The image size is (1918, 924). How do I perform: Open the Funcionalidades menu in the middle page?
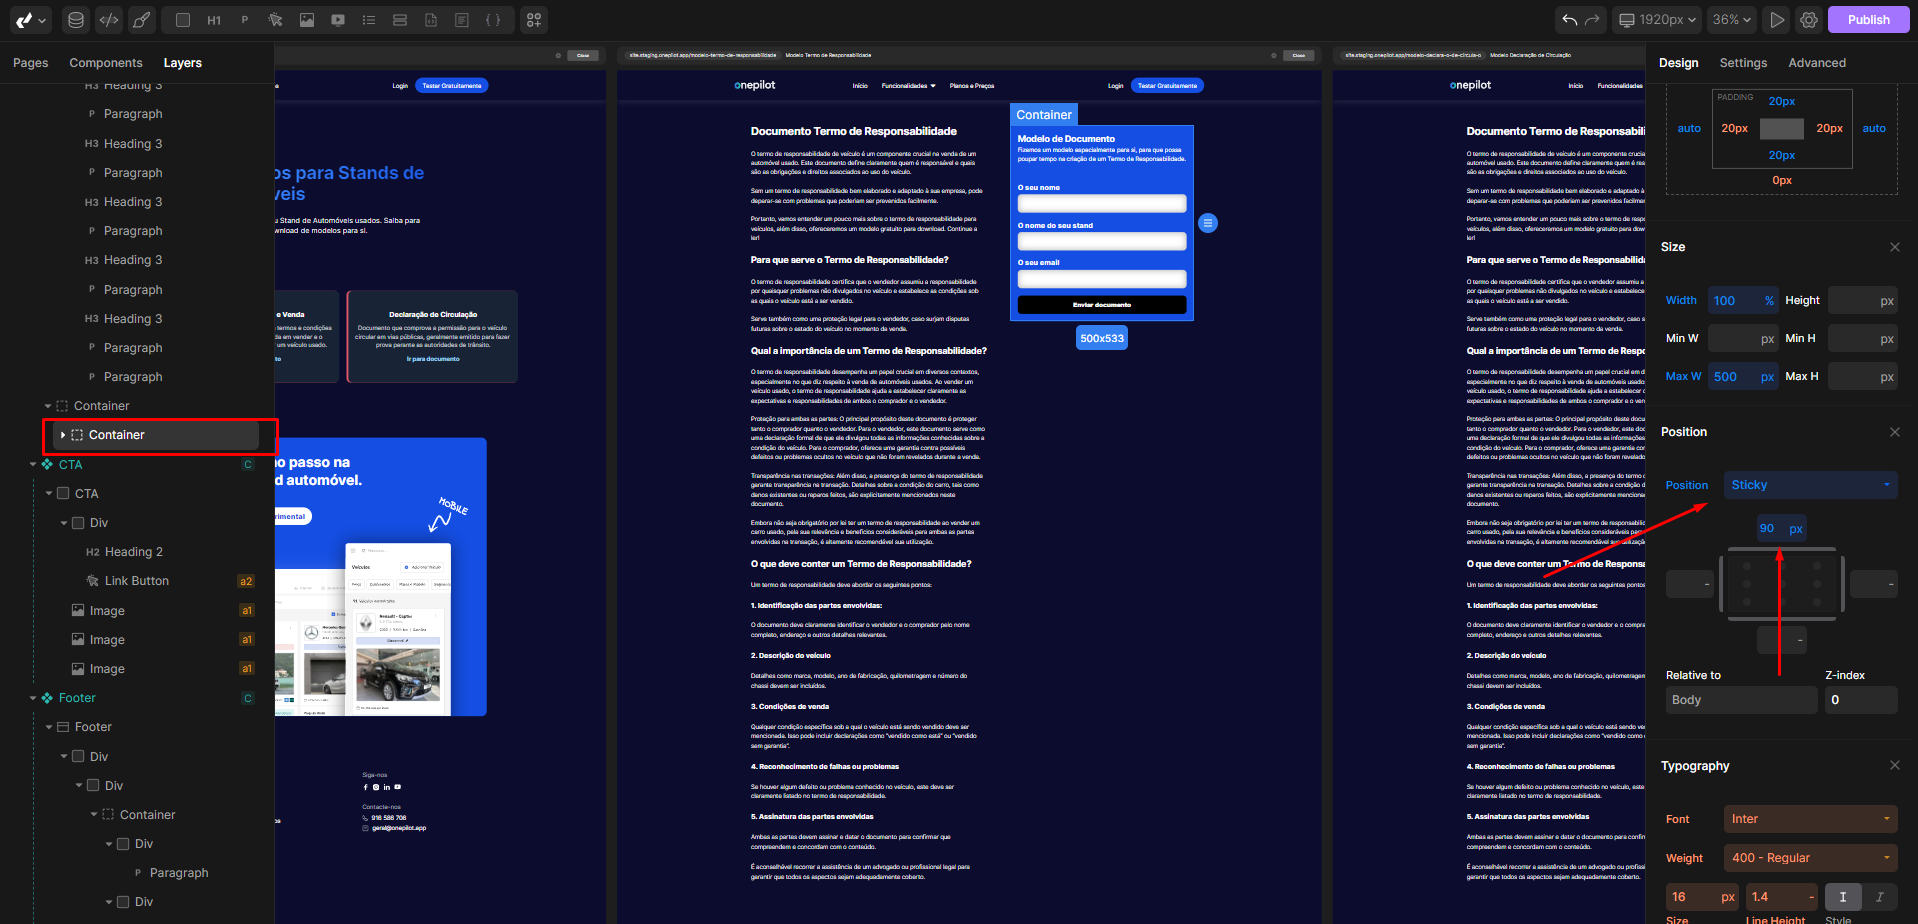click(x=908, y=86)
